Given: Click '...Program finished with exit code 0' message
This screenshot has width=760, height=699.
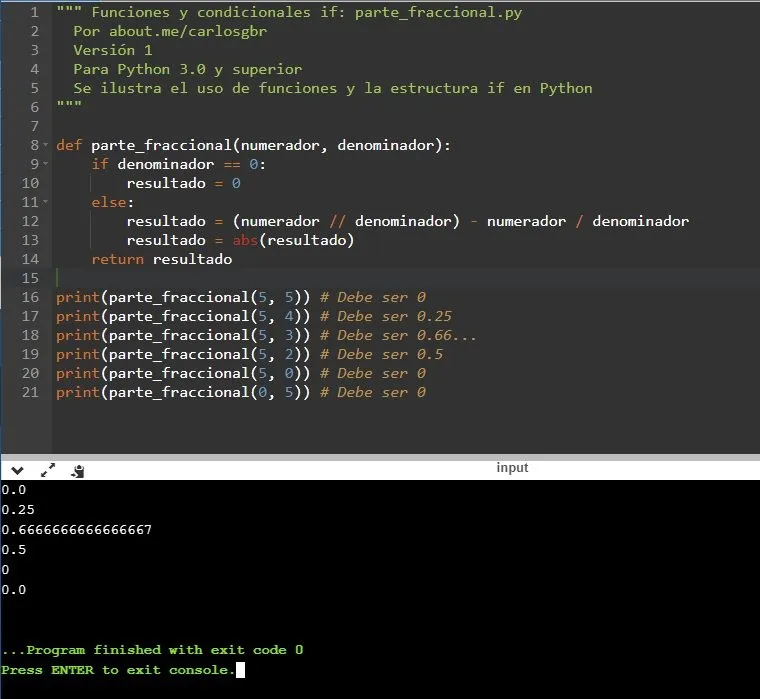Looking at the screenshot, I should (152, 650).
